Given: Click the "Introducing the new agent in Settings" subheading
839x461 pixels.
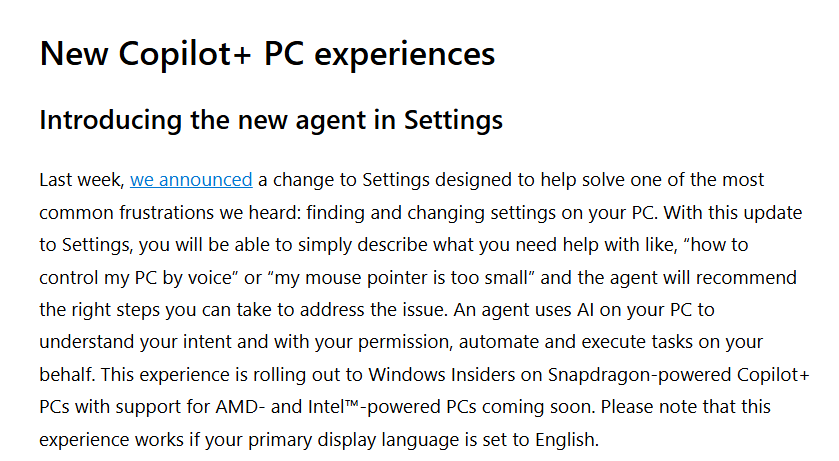Looking at the screenshot, I should 271,120.
